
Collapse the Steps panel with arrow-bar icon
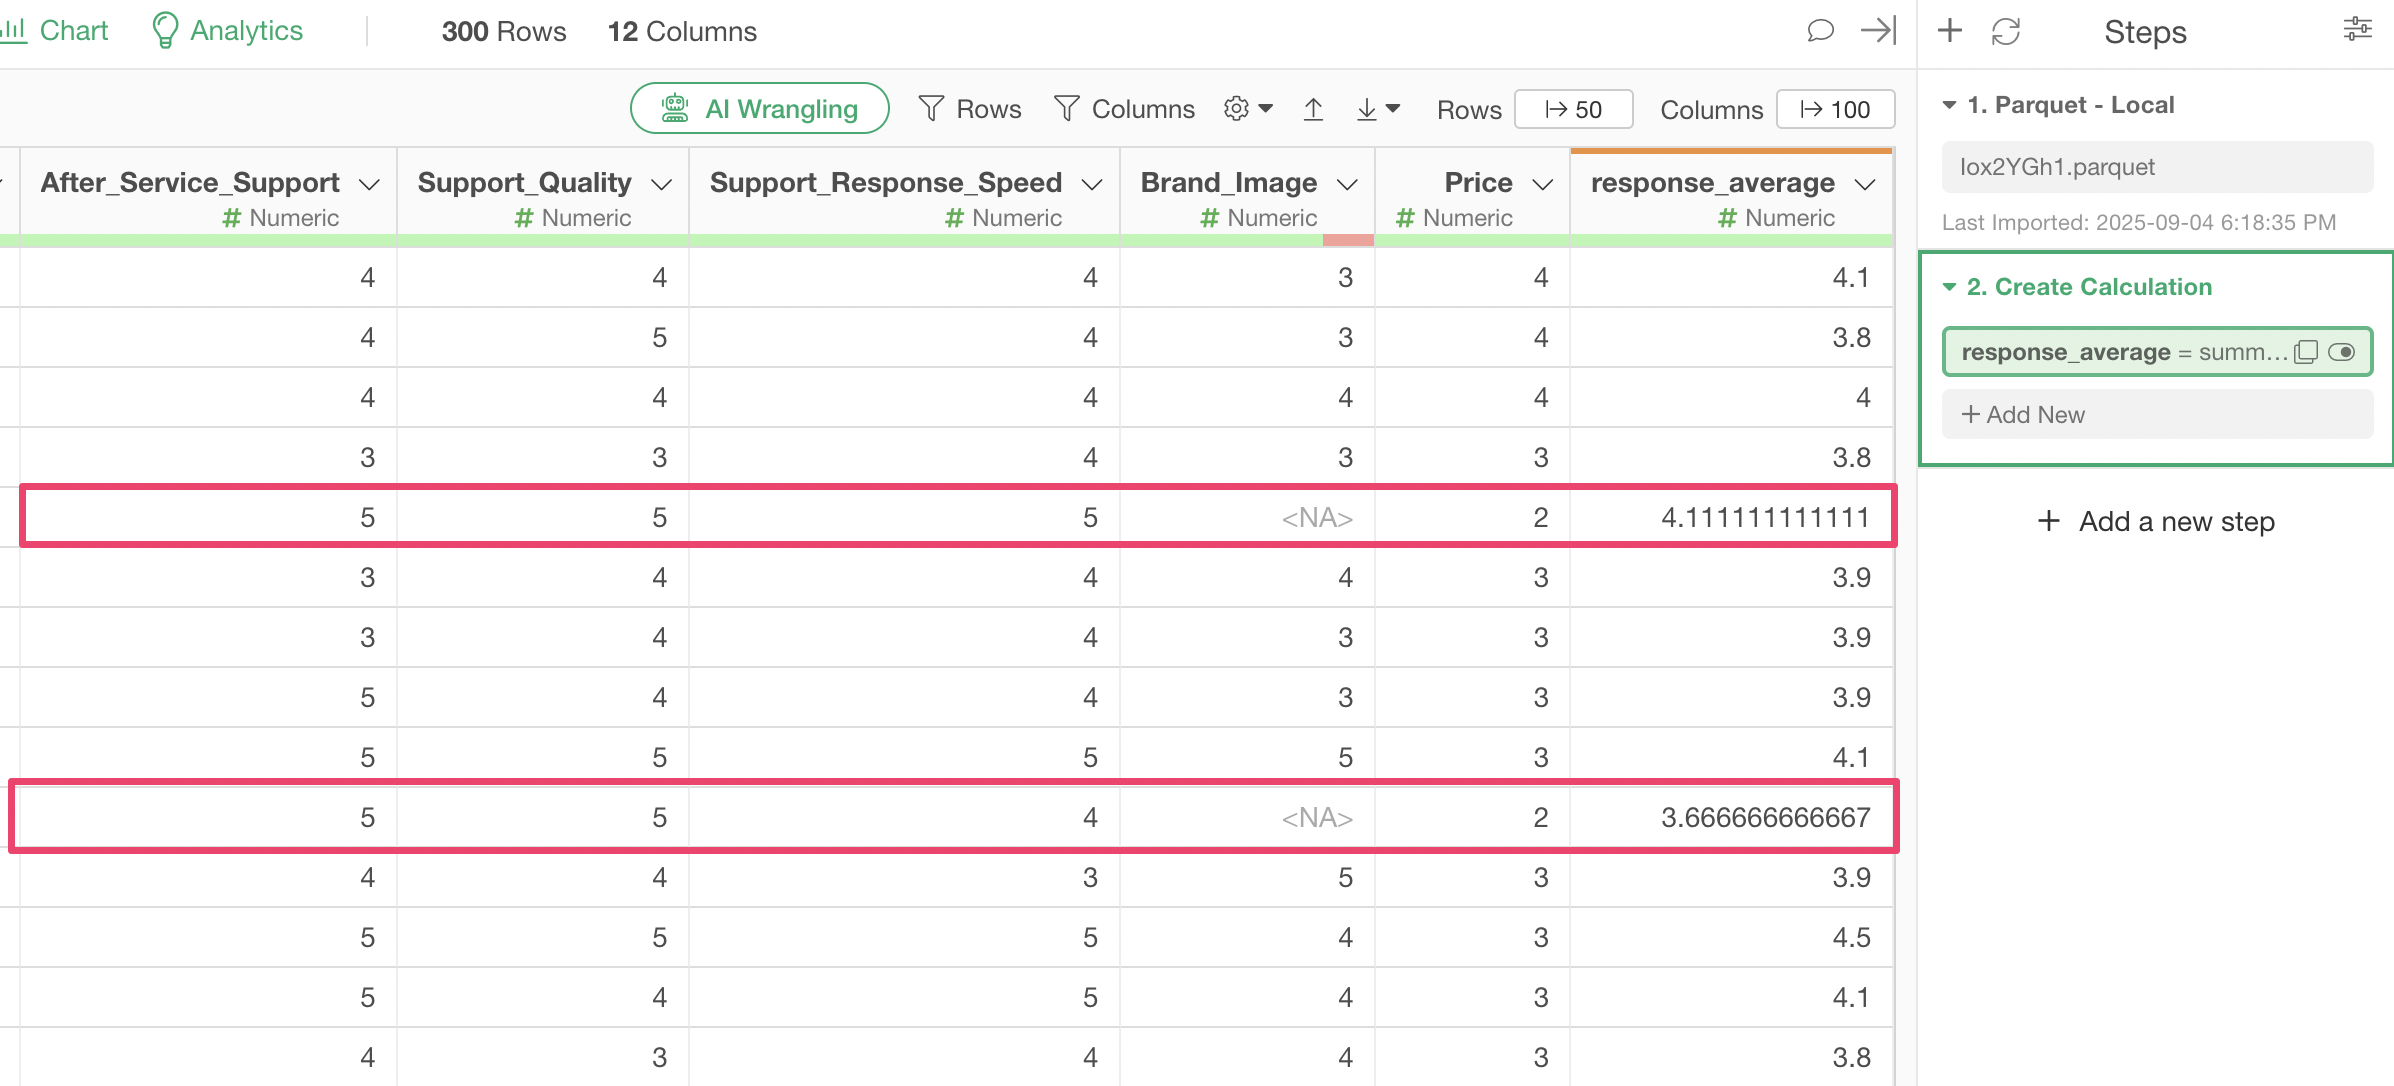click(x=1878, y=31)
